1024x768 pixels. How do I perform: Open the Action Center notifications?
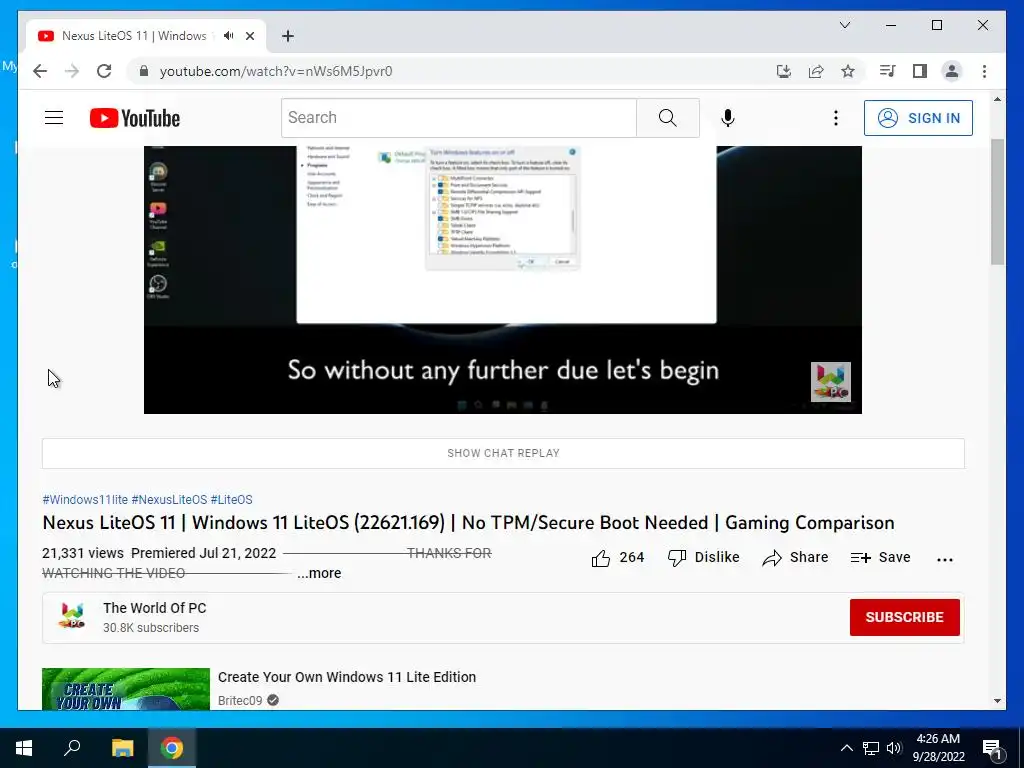(992, 749)
